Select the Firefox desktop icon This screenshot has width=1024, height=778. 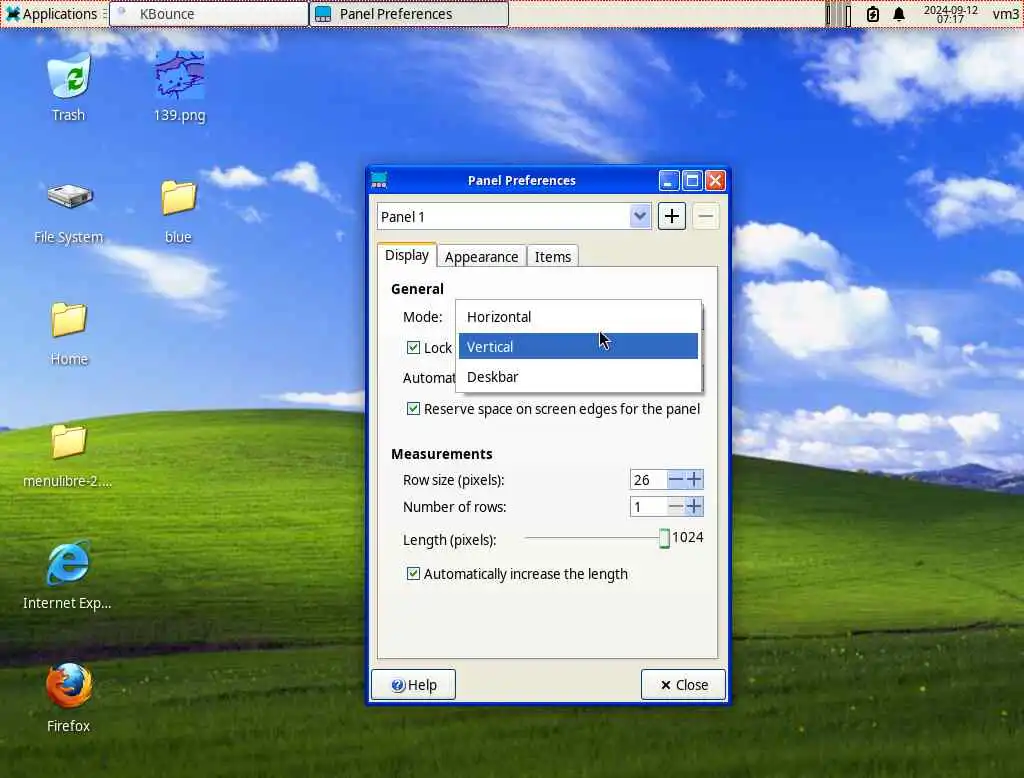(x=69, y=698)
